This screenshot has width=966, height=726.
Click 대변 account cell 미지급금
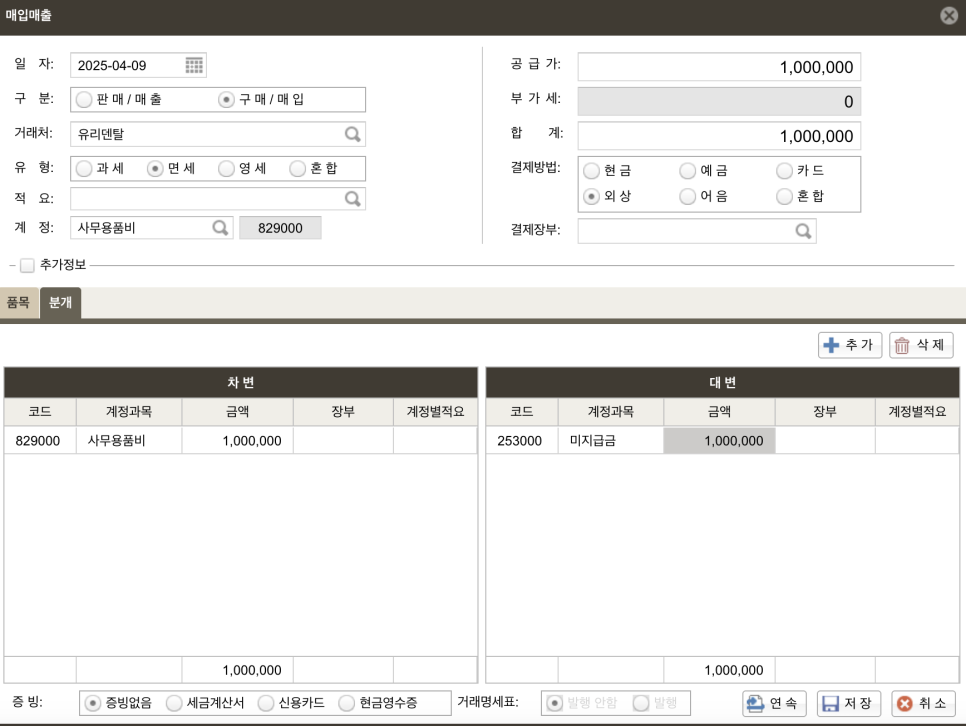coord(611,441)
